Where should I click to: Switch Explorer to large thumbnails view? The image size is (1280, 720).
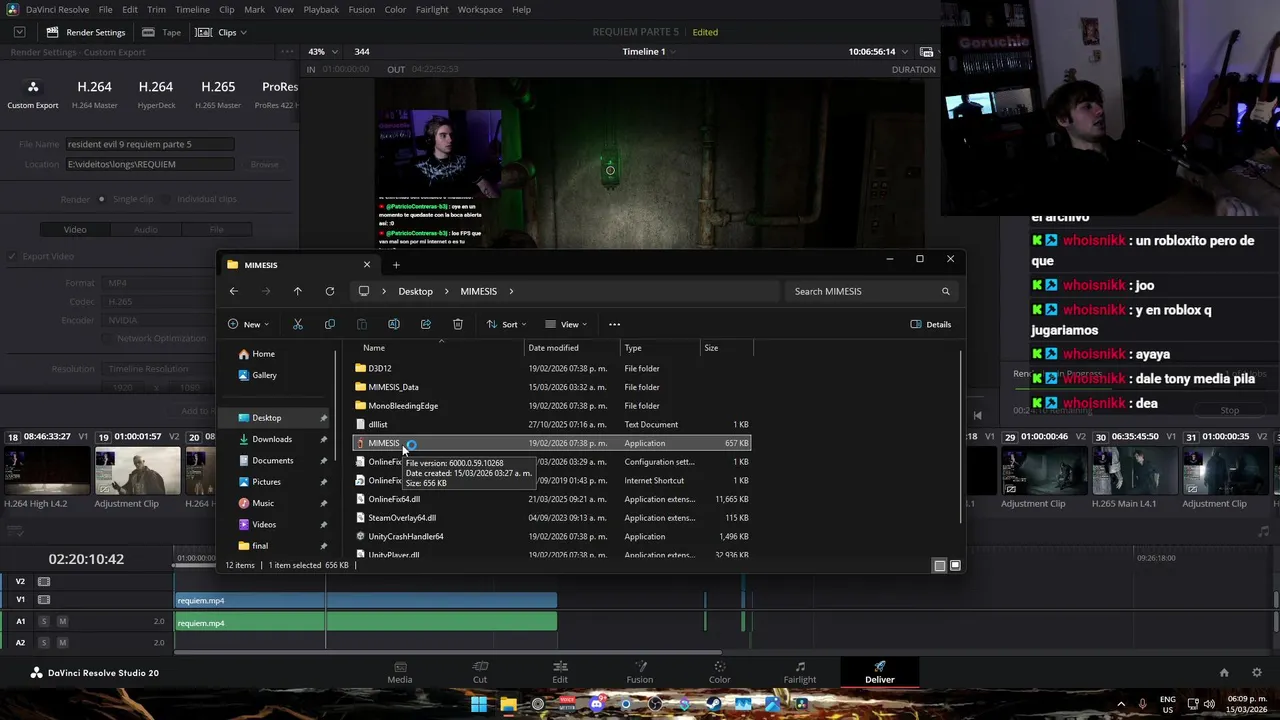click(x=955, y=566)
